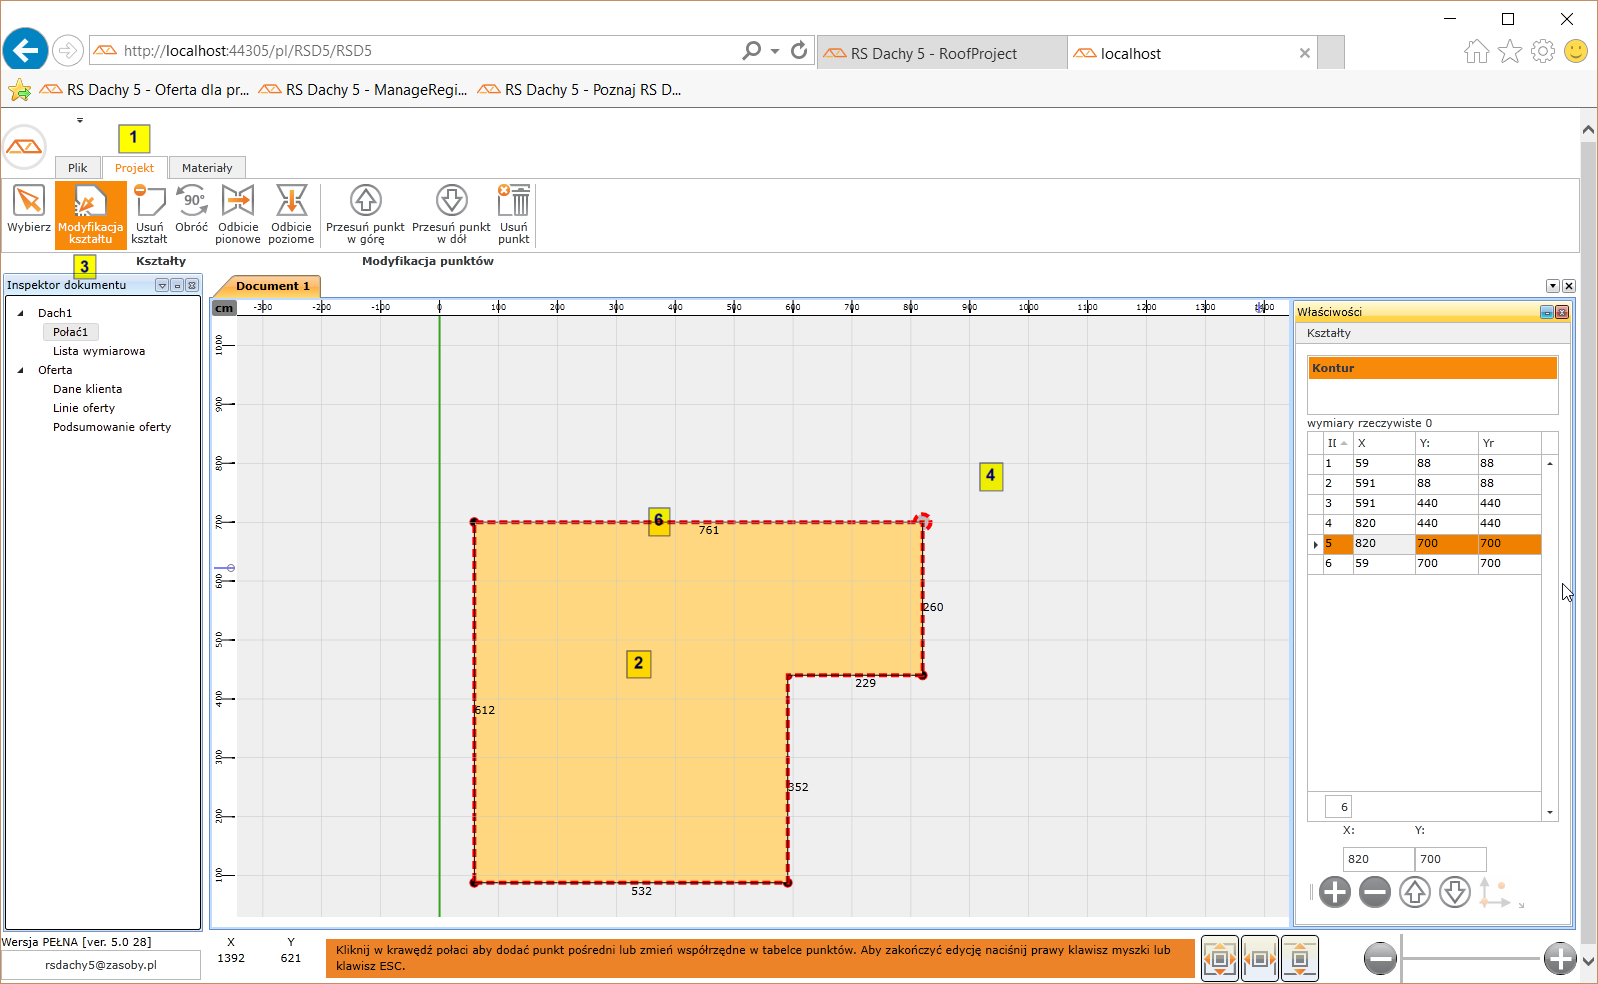Click the Usuń kształt tool

149,210
